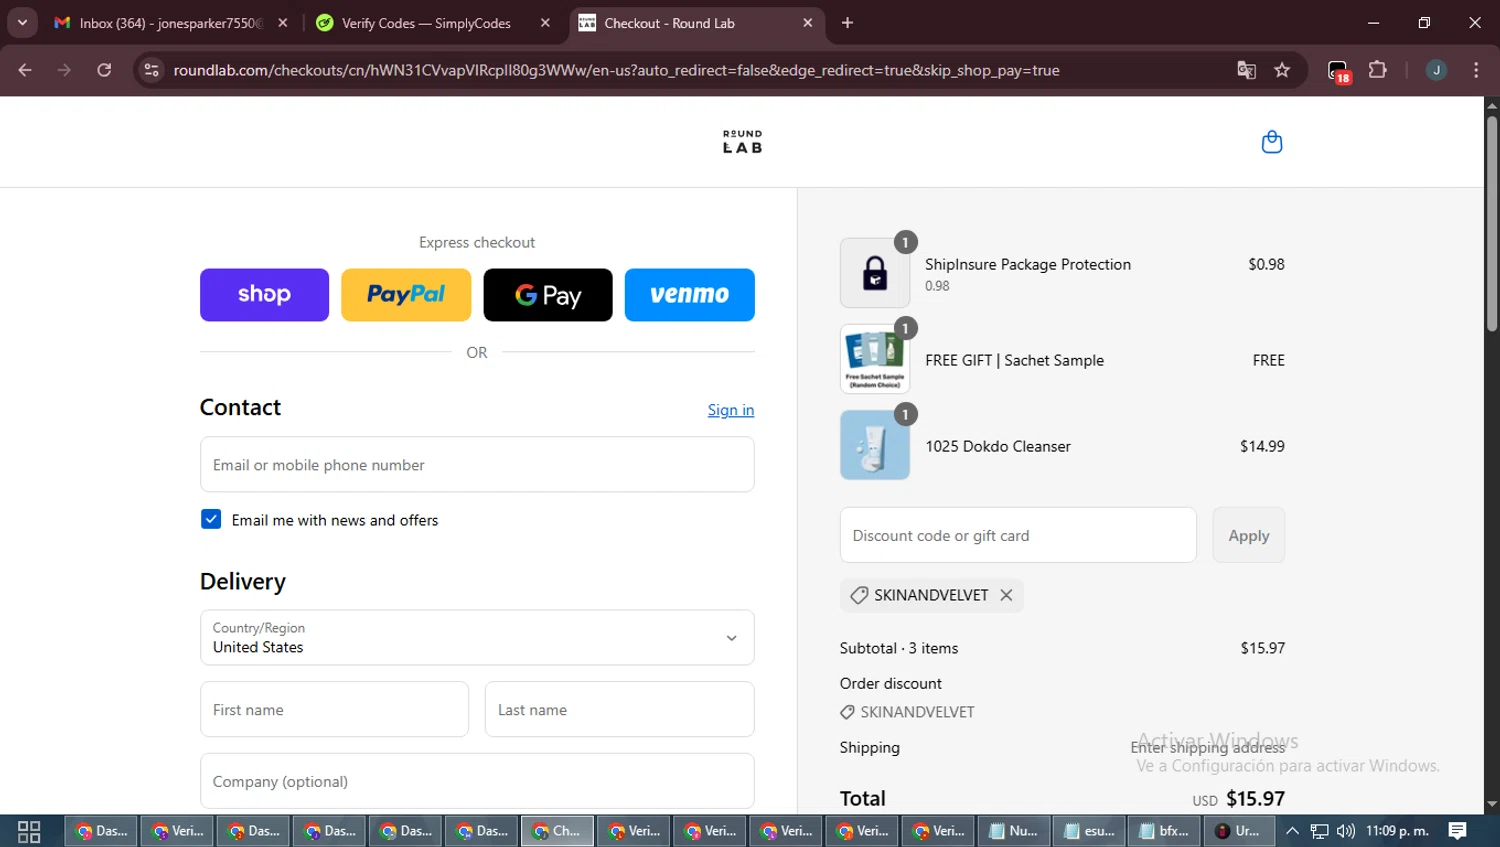Open the esu... Notepad taskbar item

[1089, 831]
